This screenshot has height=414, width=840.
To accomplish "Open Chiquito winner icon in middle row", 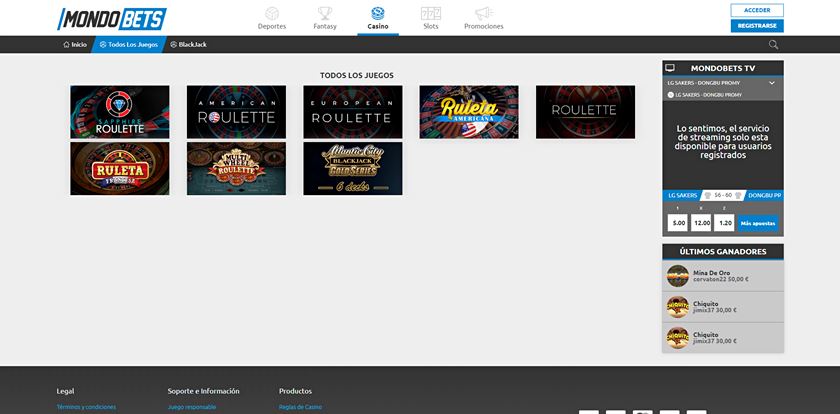I will (678, 307).
